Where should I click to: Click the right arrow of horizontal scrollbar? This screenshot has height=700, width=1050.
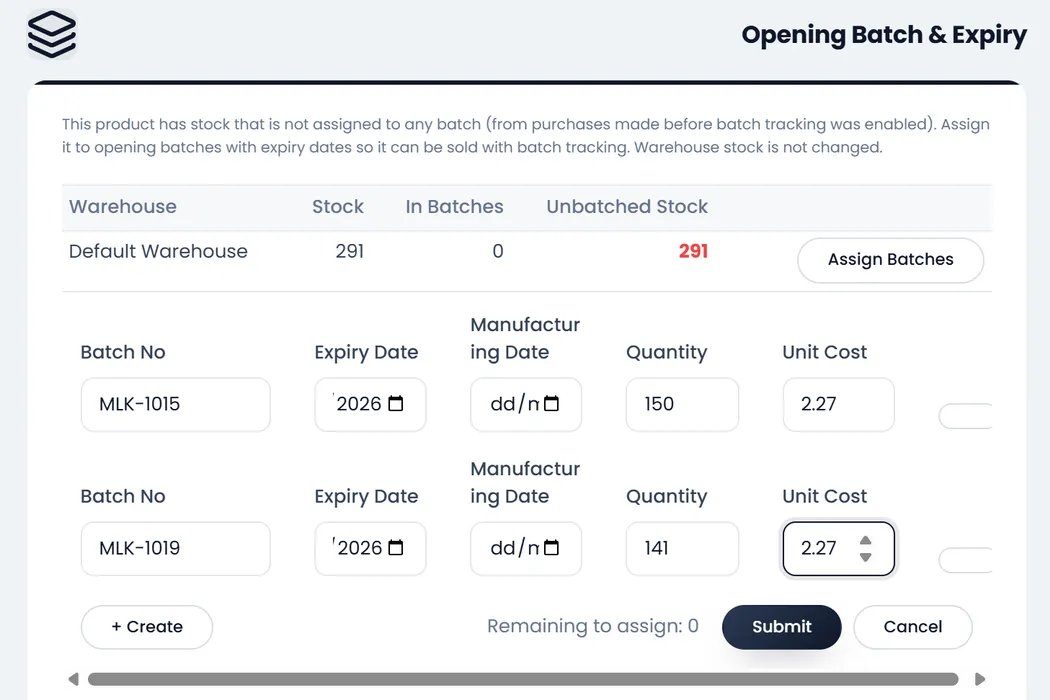coord(980,679)
